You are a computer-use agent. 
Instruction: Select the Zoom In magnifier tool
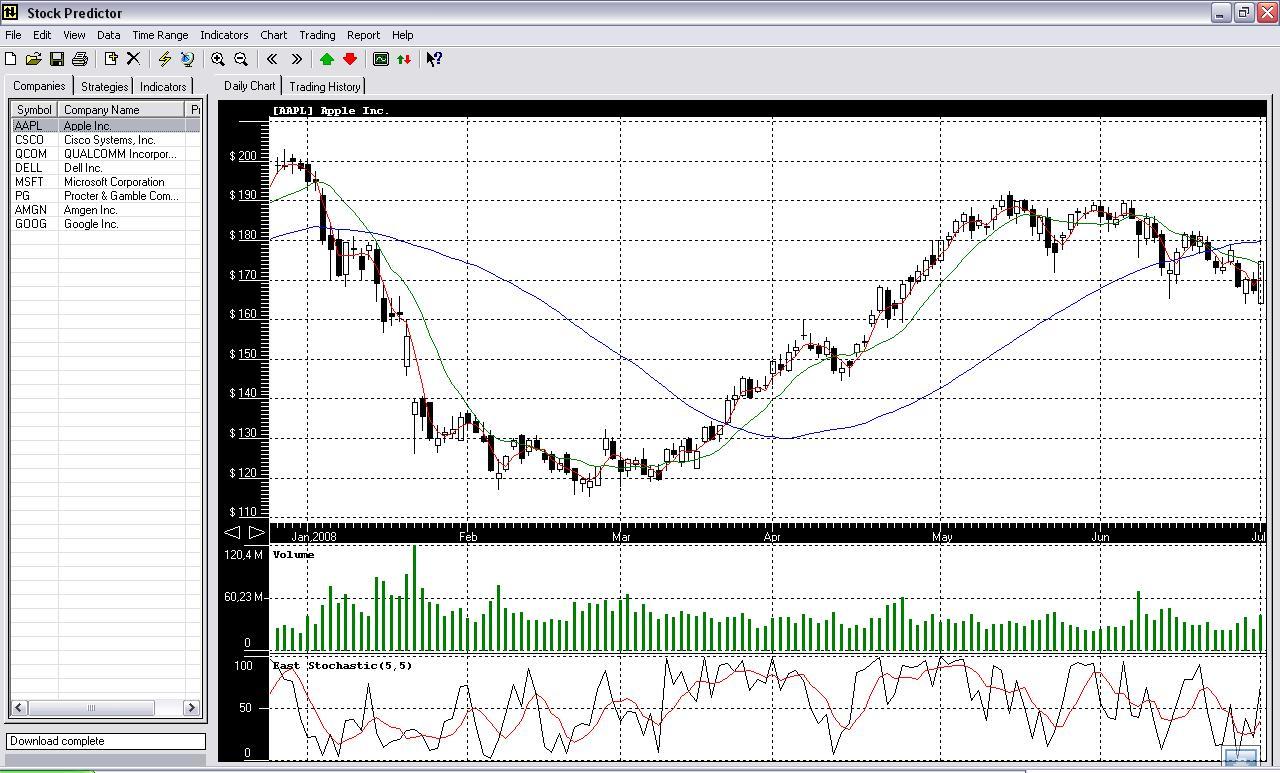(x=217, y=59)
